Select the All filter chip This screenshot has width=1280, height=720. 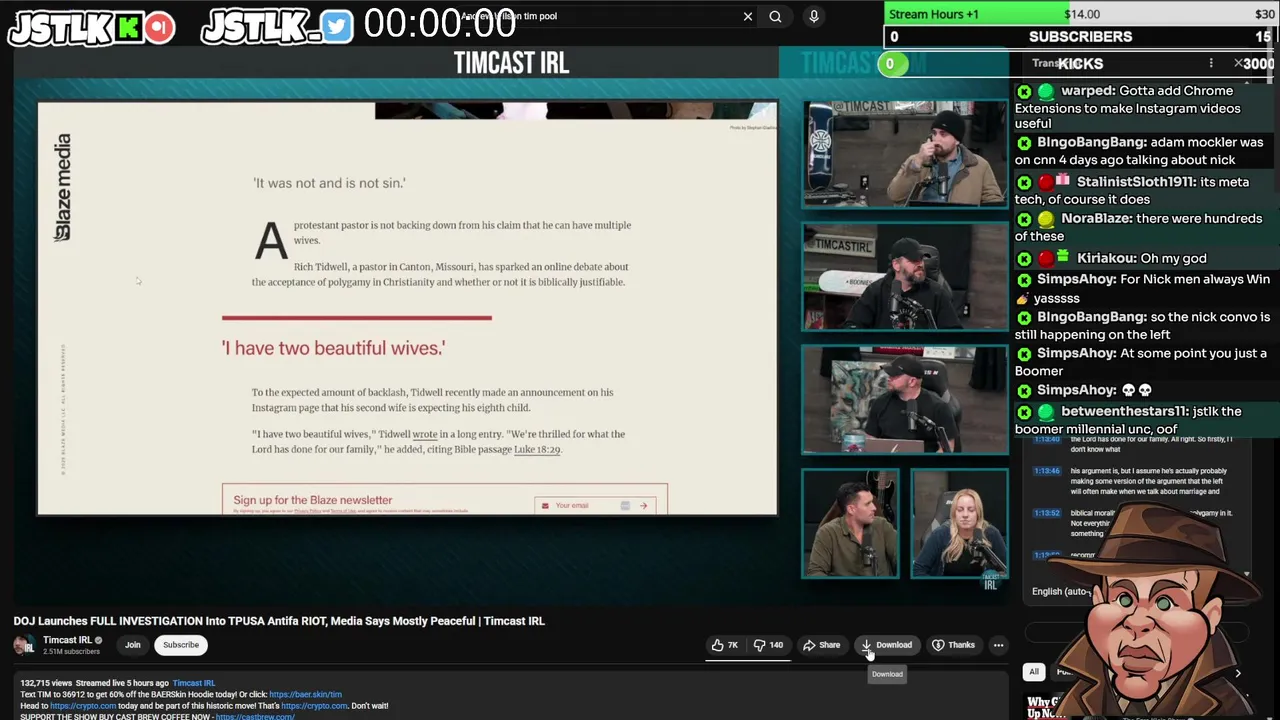coord(1034,672)
